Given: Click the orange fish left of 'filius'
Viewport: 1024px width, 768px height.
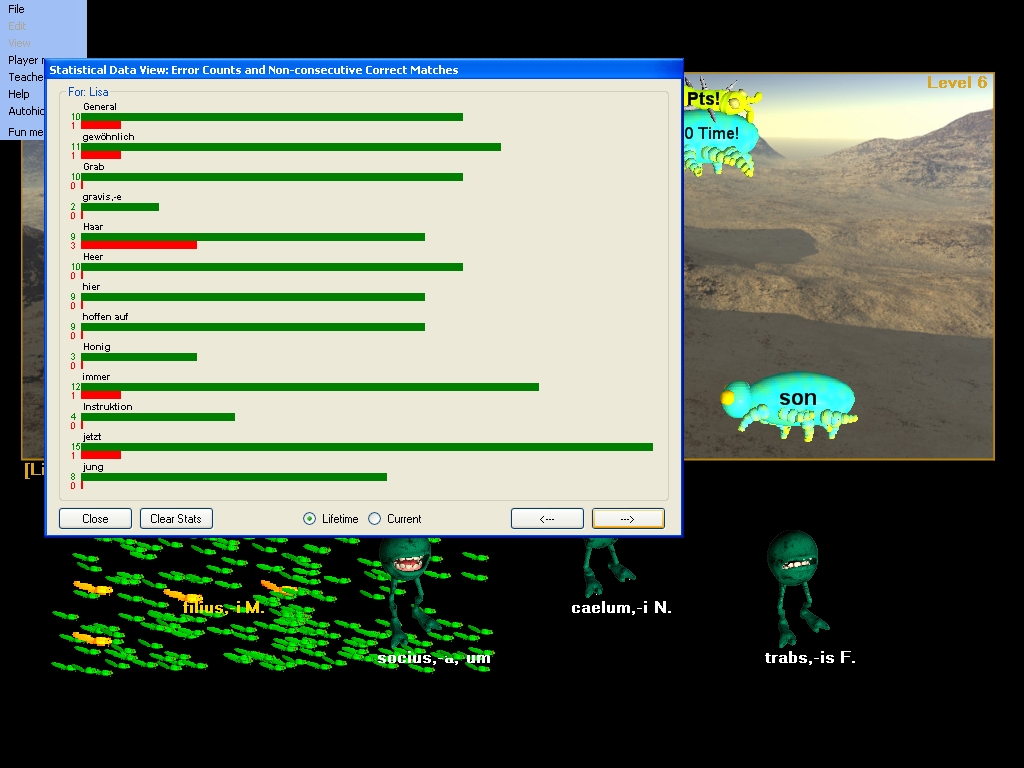Looking at the screenshot, I should [92, 589].
